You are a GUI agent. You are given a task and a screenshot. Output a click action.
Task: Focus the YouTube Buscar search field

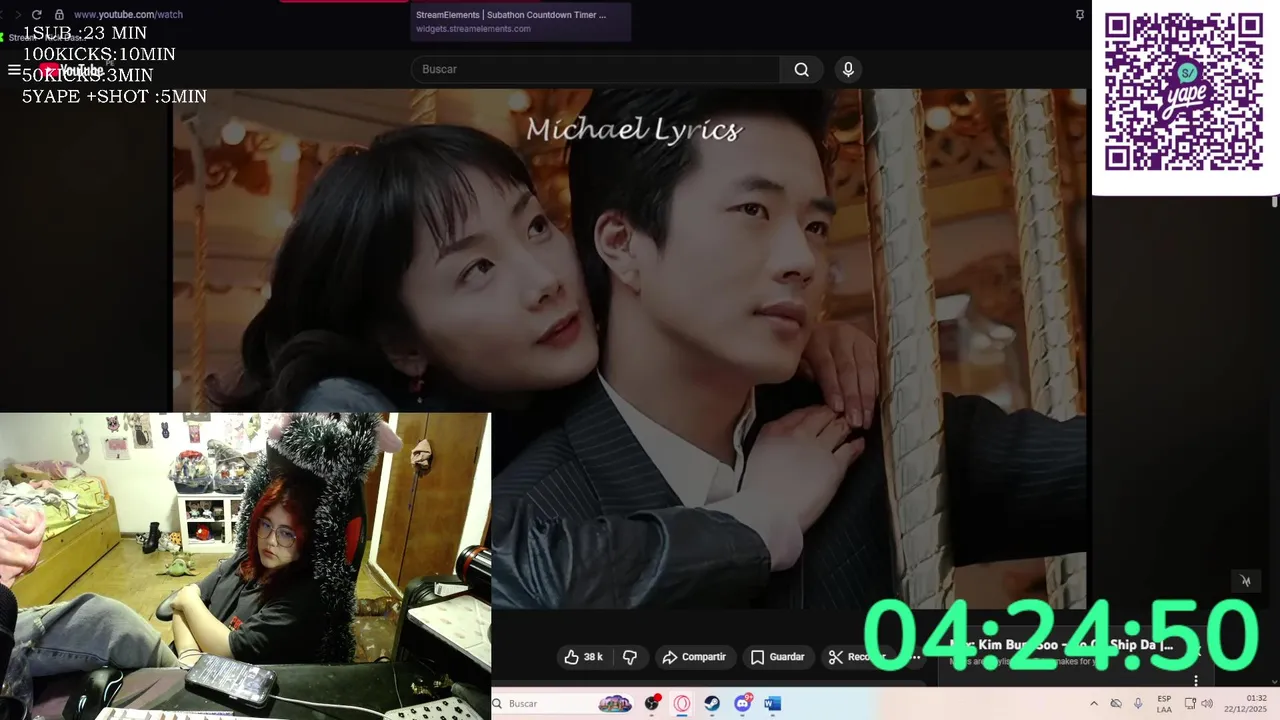point(595,69)
